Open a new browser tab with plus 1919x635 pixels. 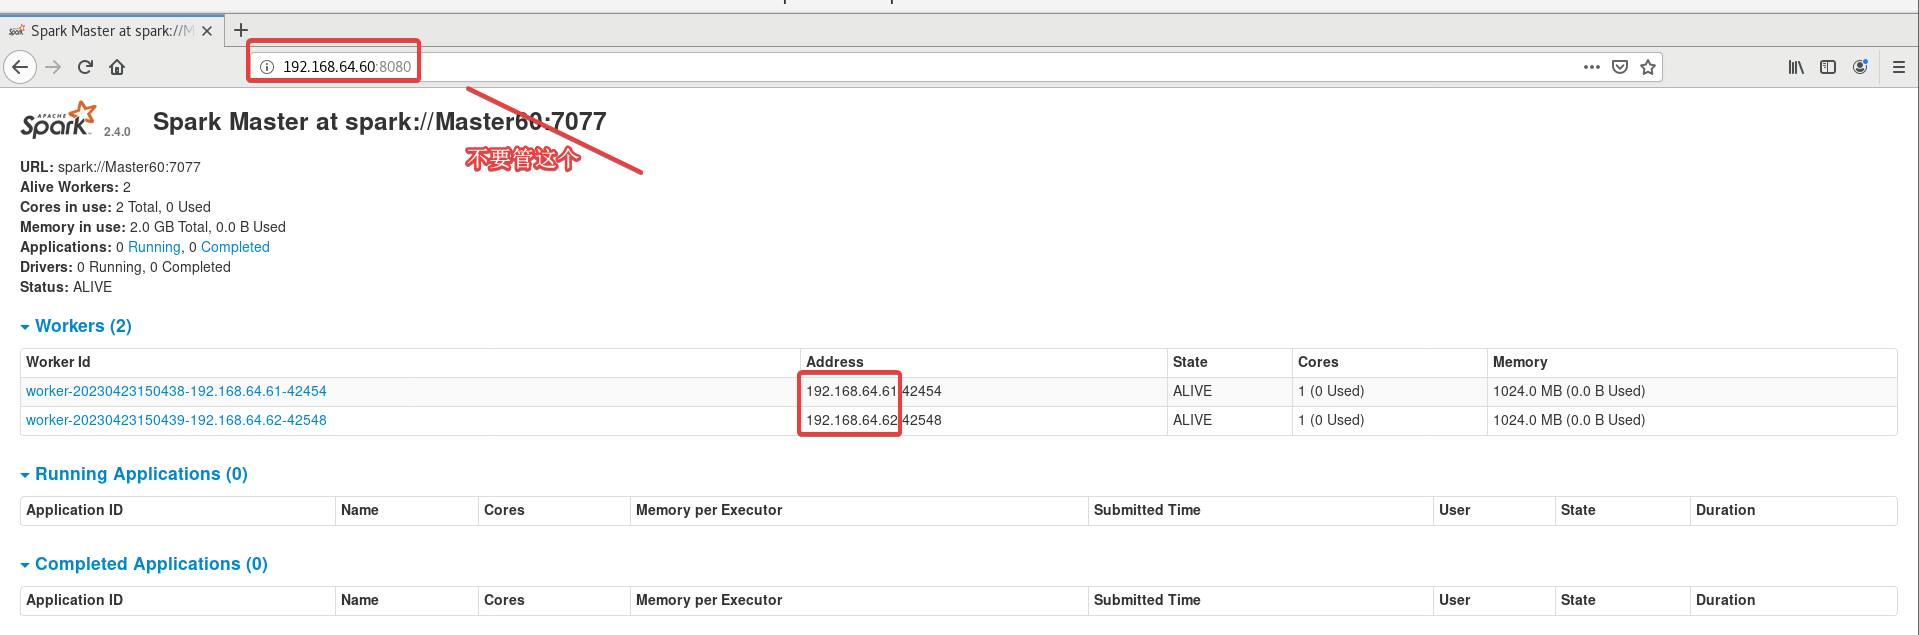(x=241, y=30)
